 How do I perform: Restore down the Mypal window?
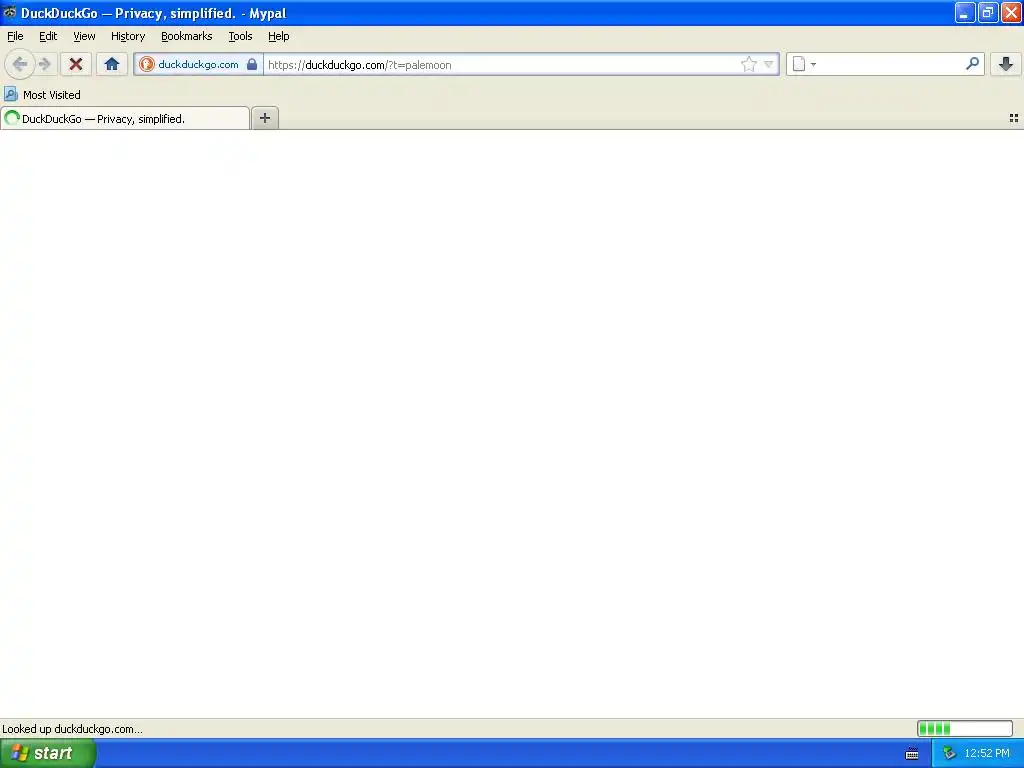988,12
